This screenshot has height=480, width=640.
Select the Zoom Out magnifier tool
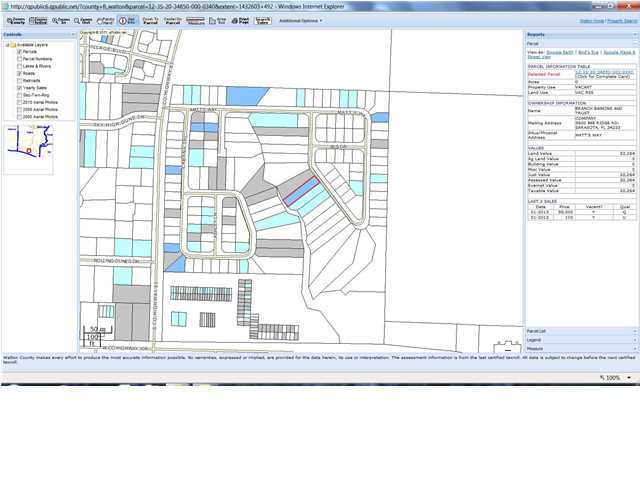point(83,20)
